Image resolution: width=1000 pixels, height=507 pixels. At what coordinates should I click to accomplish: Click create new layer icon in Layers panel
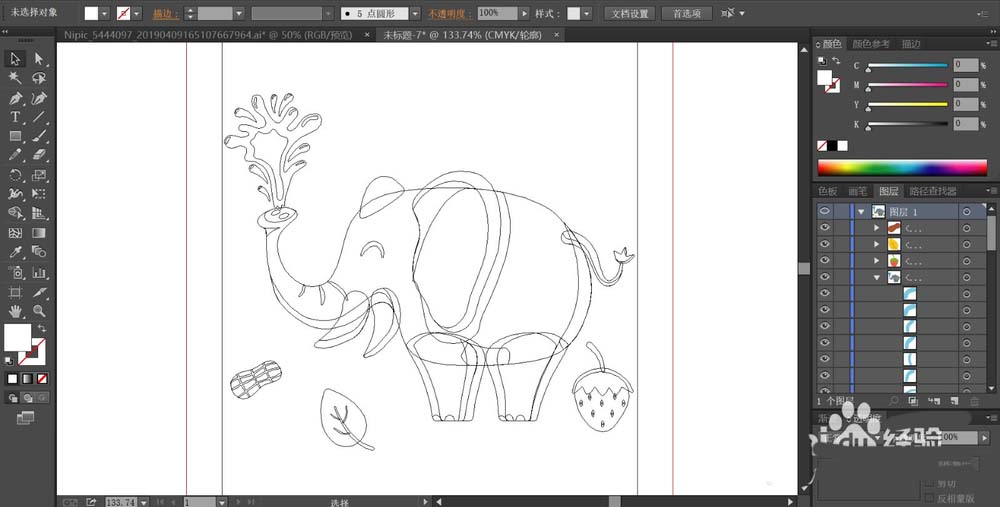point(954,401)
